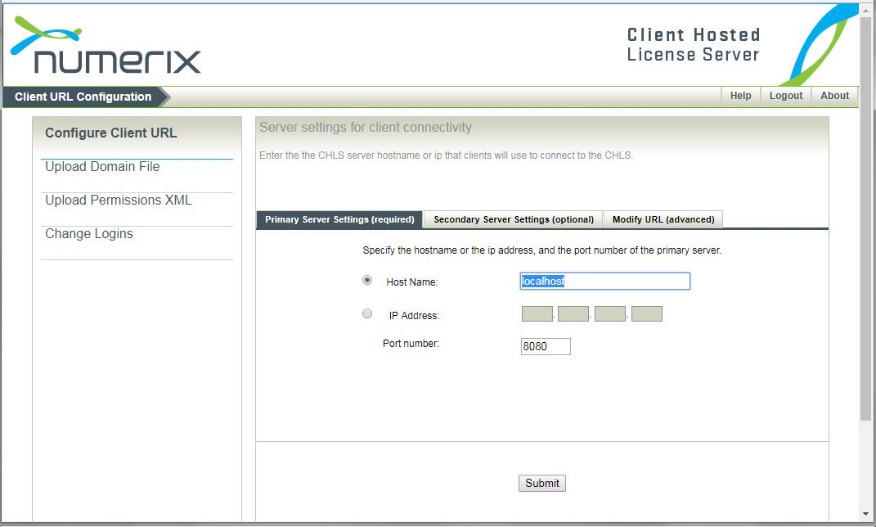
Task: Click the 'Specify the hostname or the ip address' instruction
Action: pos(542,250)
